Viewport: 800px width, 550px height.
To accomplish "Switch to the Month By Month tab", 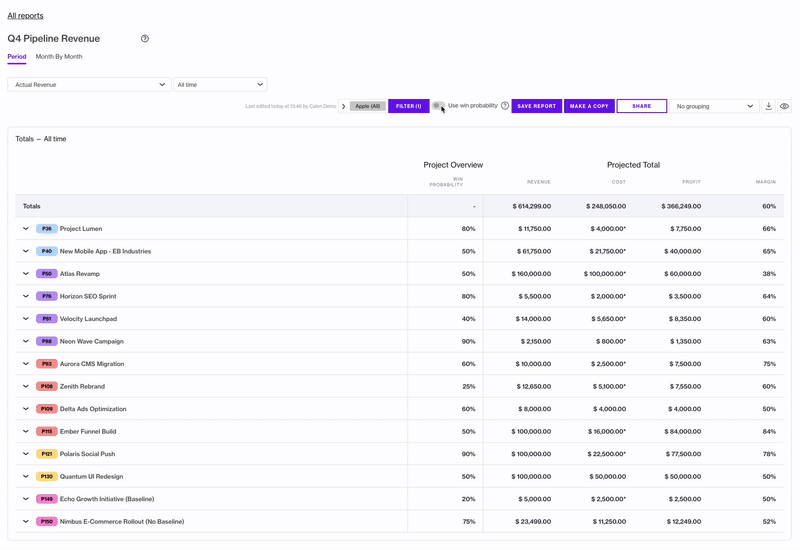I will [59, 57].
